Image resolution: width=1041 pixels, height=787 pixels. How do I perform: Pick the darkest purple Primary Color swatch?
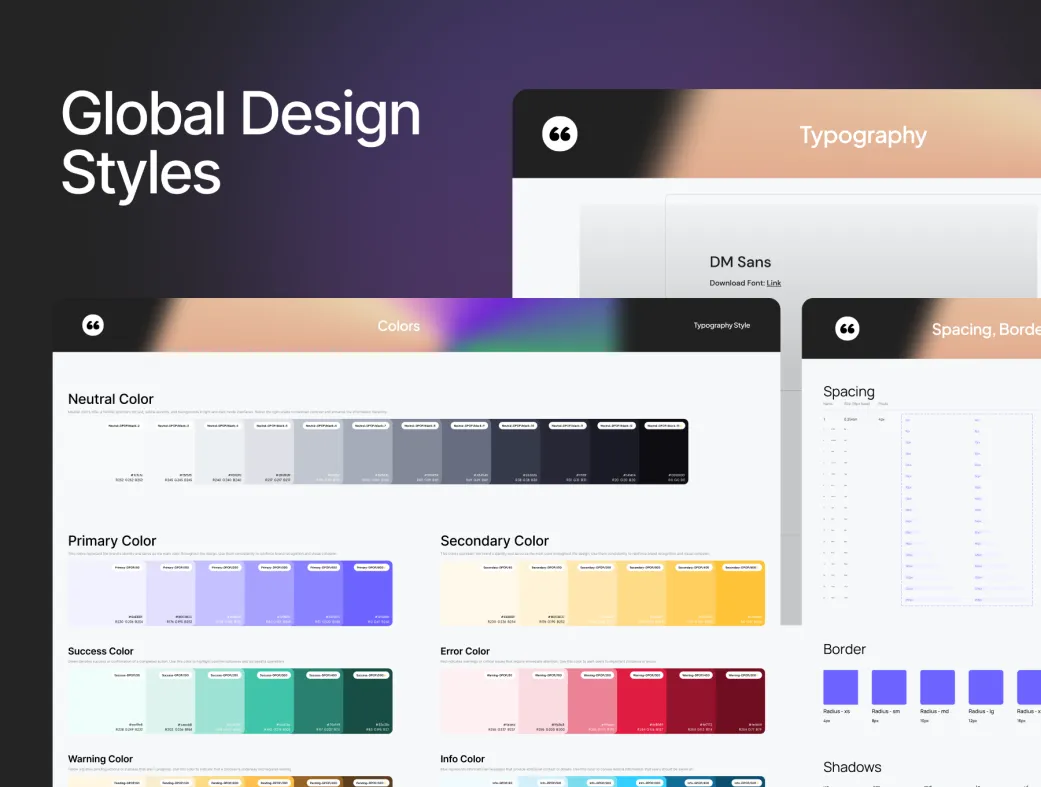(367, 593)
